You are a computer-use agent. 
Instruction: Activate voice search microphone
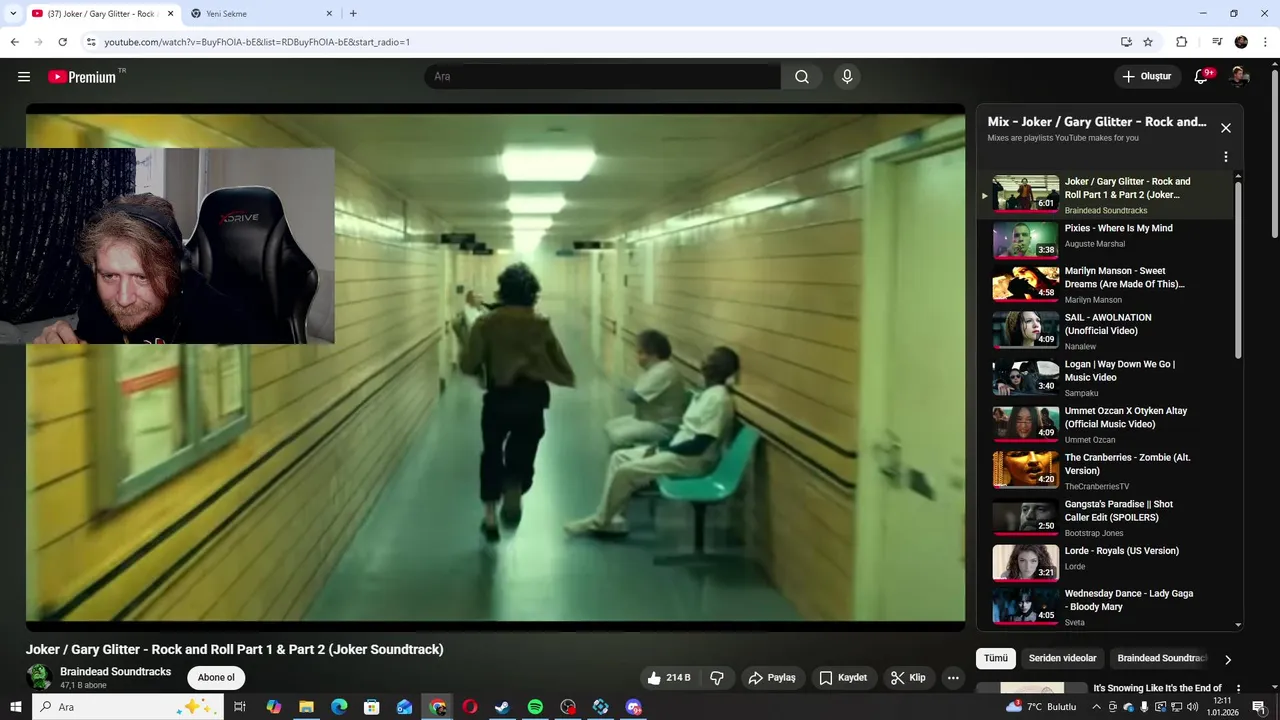[847, 77]
